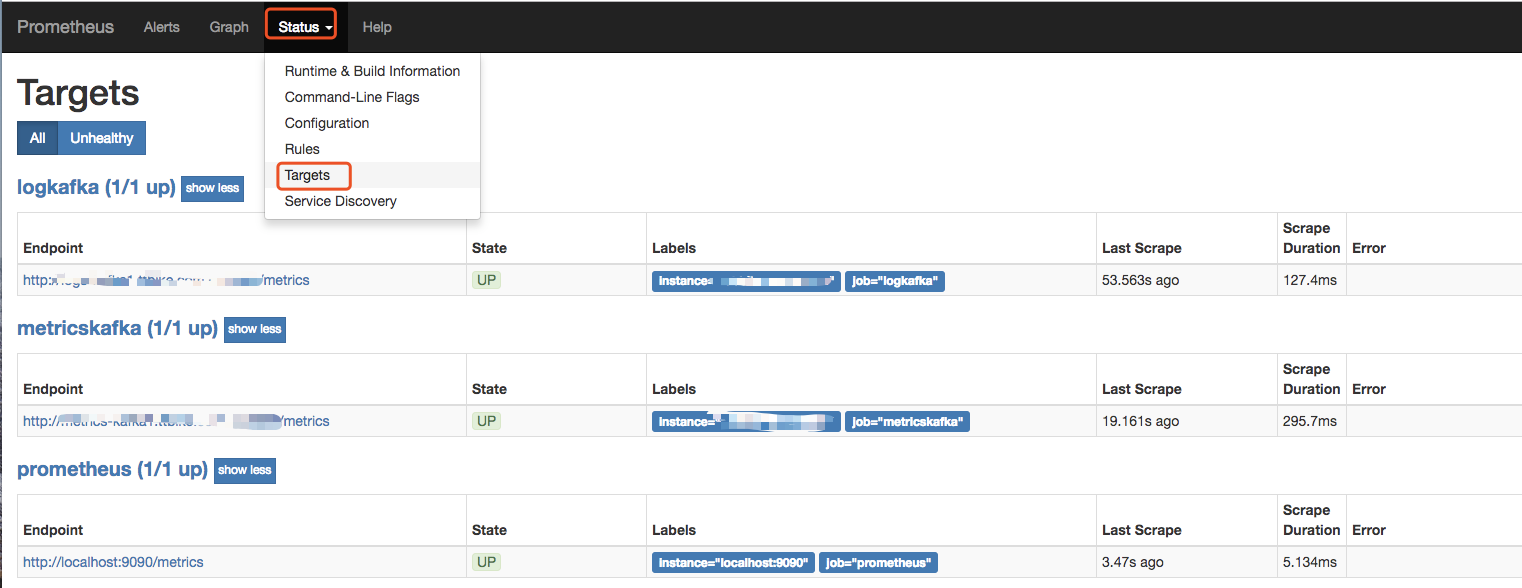The height and width of the screenshot is (588, 1522).
Task: Open the metricskafka metrics endpoint link
Action: pyautogui.click(x=176, y=421)
